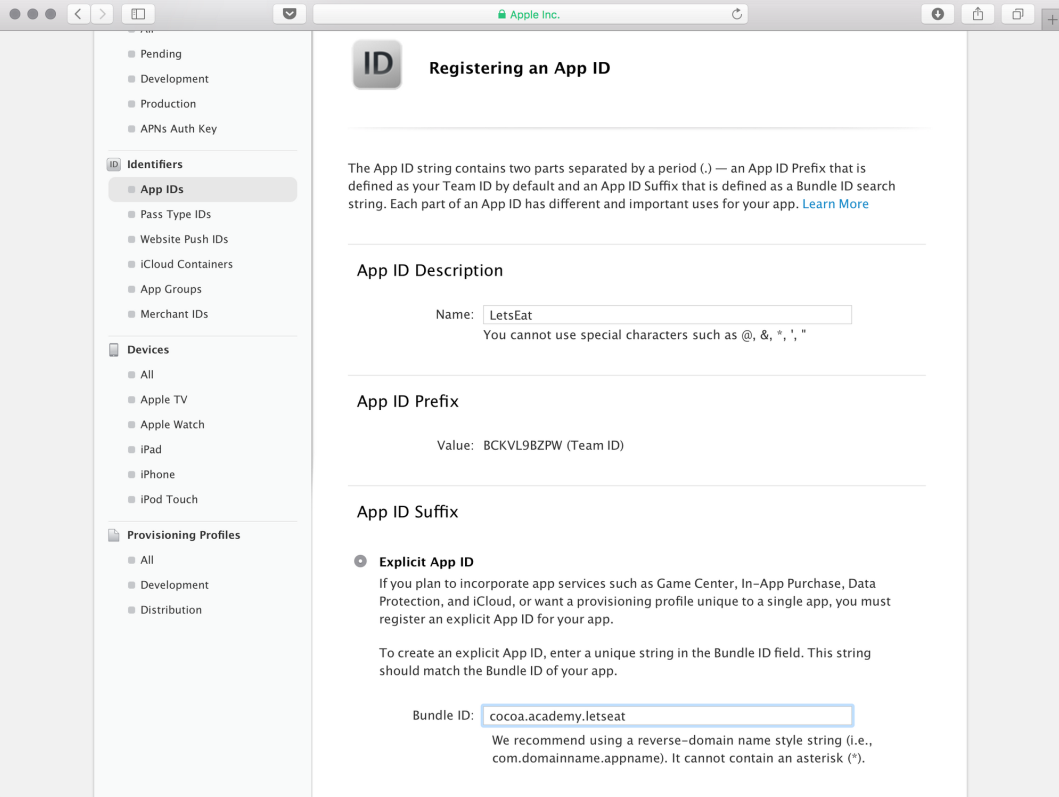This screenshot has width=1059, height=797.
Task: Show iPhone devices
Action: [x=157, y=475]
